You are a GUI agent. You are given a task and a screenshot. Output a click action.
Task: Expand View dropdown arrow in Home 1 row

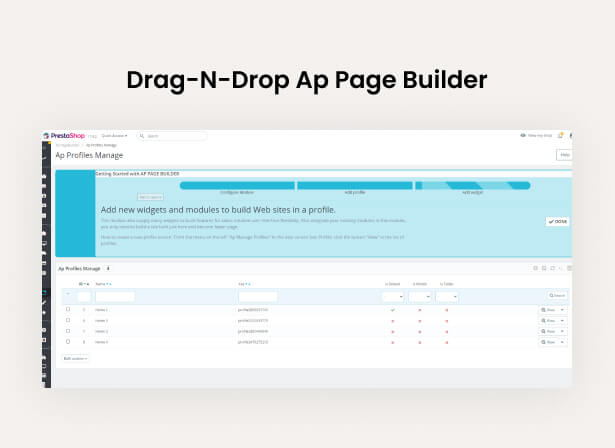point(562,310)
